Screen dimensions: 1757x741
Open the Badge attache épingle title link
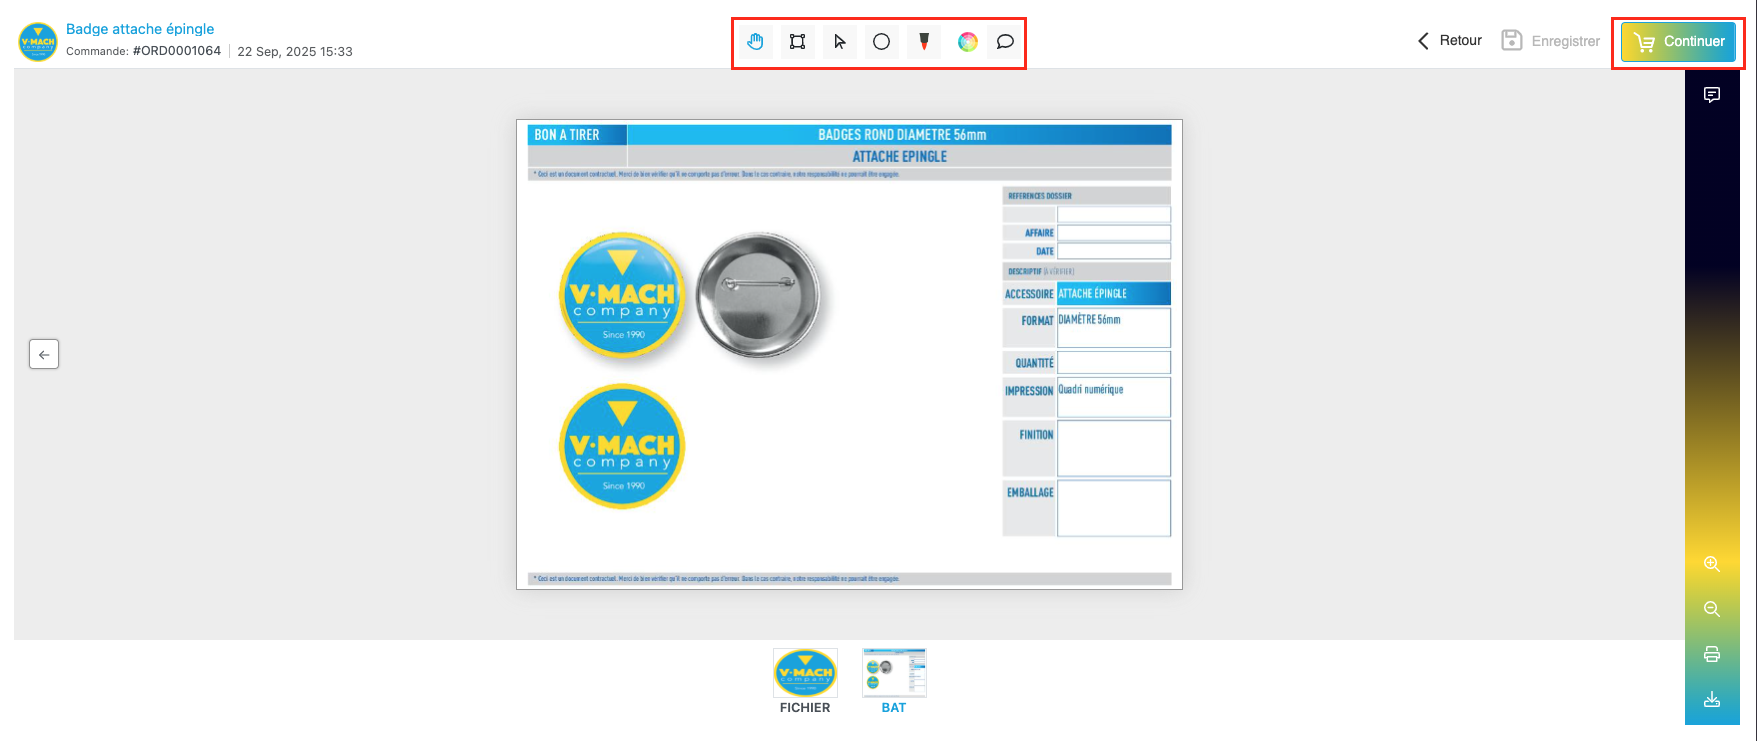(x=140, y=29)
